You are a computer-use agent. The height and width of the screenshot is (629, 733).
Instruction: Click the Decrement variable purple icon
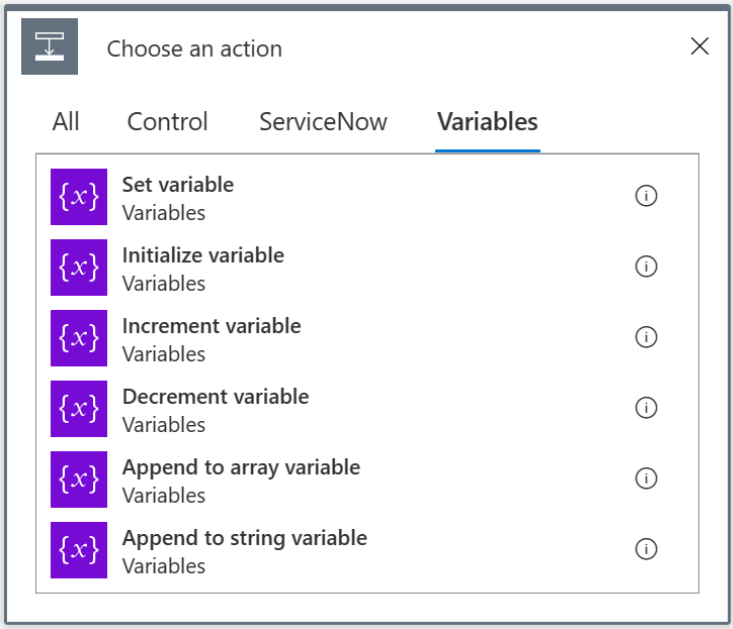pos(79,409)
